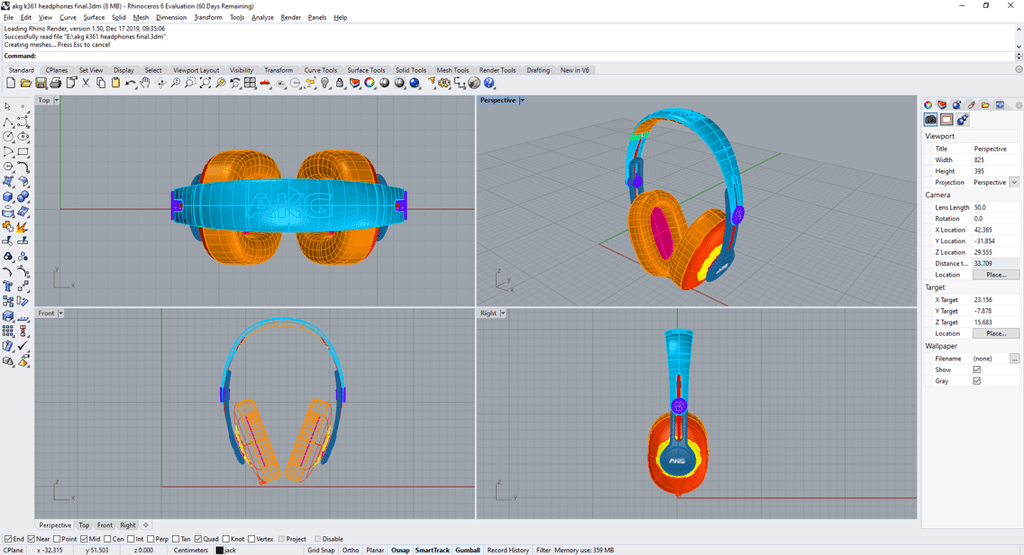Click the Lens Length value field

click(x=995, y=207)
